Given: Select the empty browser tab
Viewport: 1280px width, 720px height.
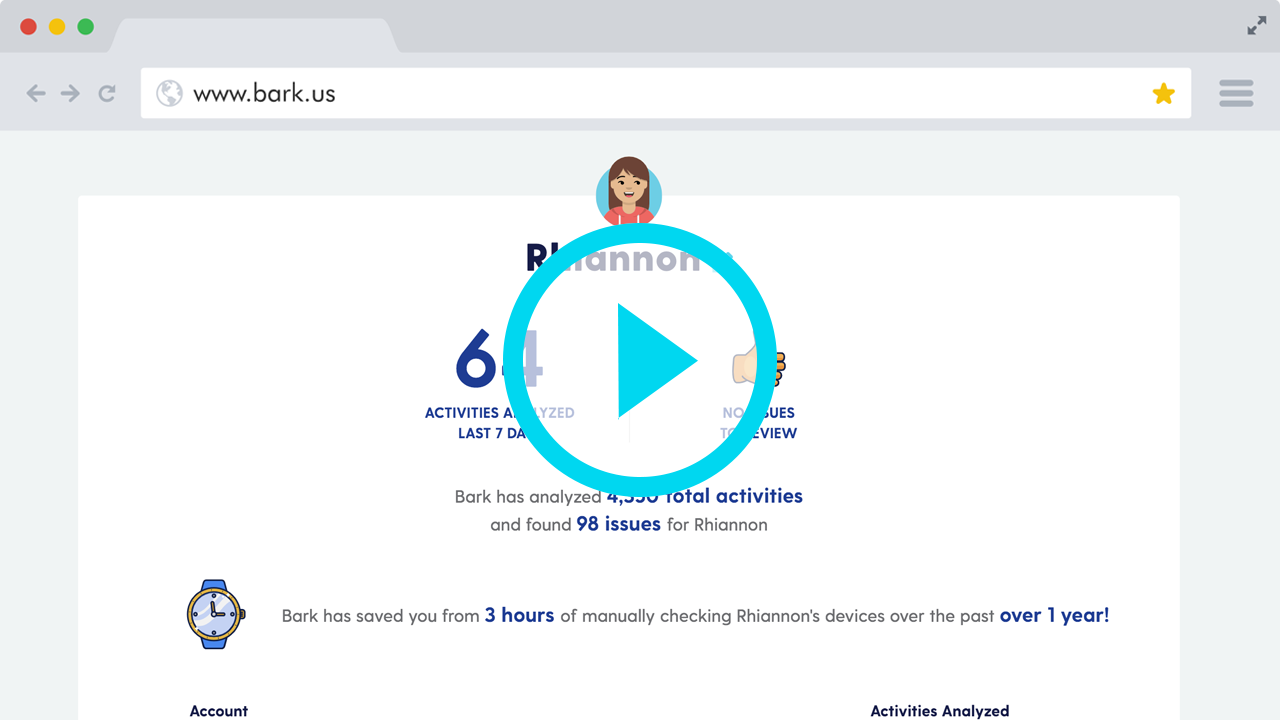Looking at the screenshot, I should (252, 36).
